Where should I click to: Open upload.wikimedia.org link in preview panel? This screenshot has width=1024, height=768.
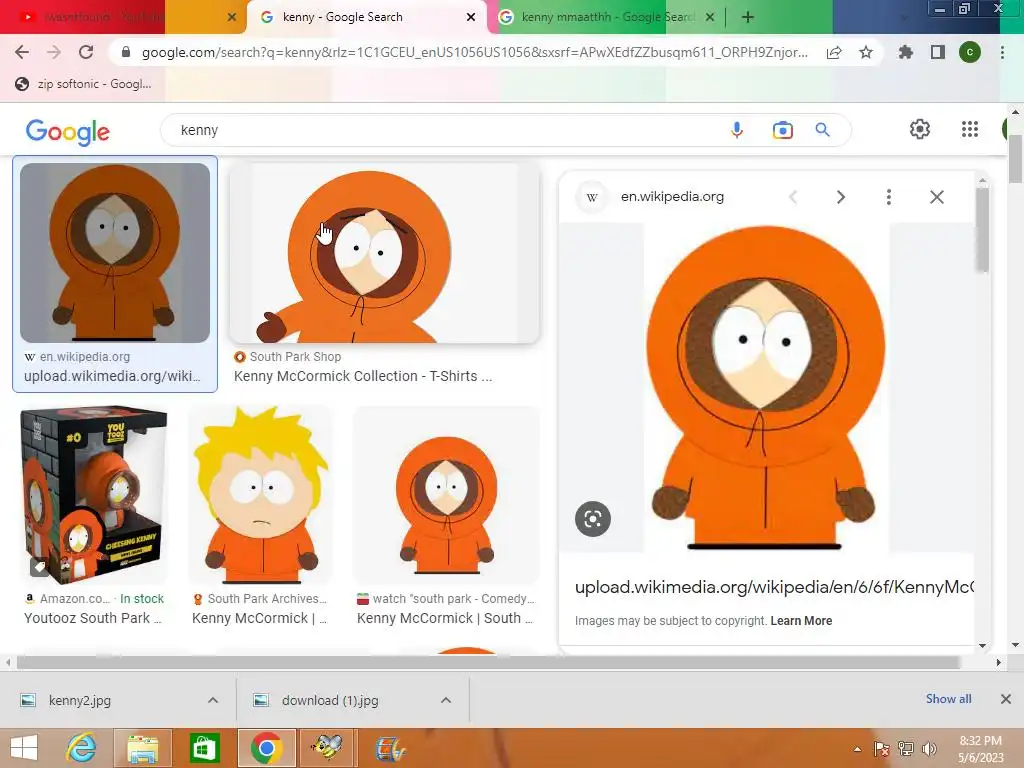point(774,587)
